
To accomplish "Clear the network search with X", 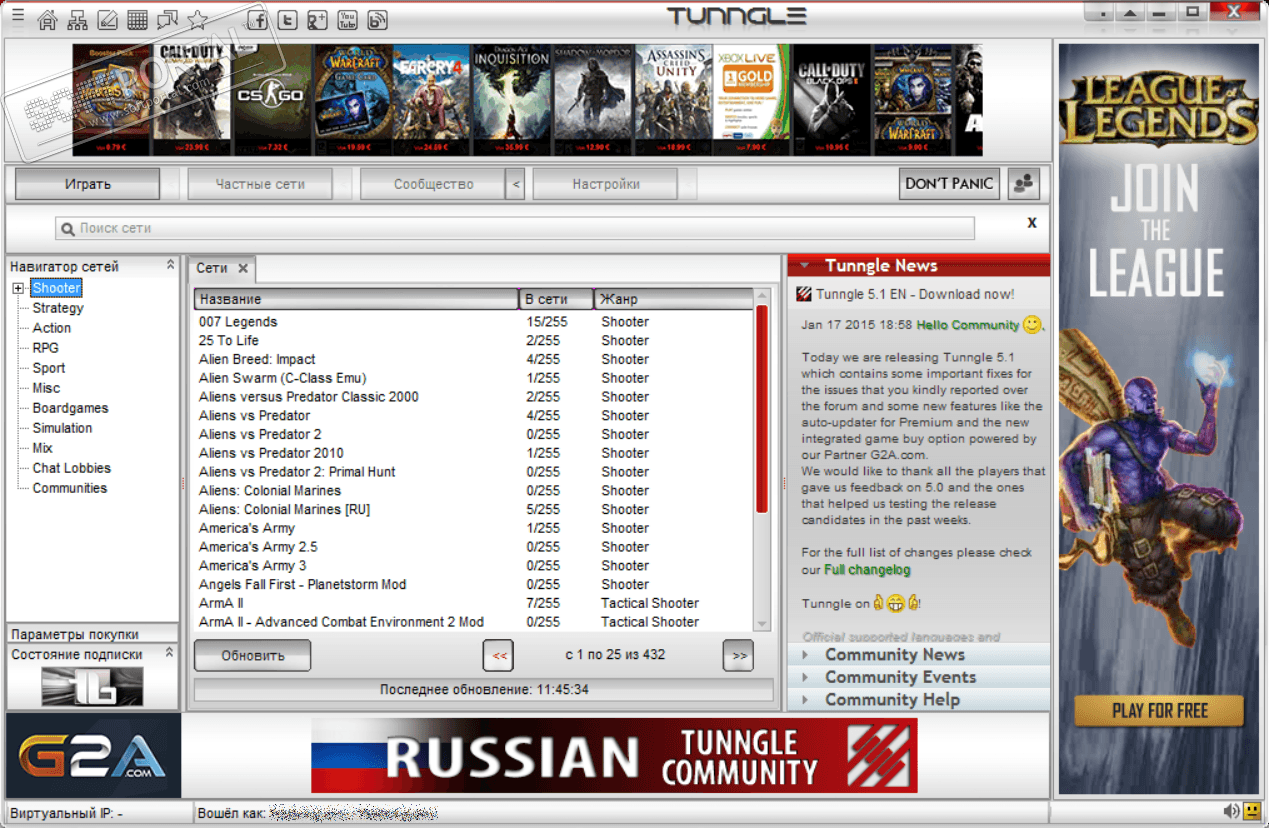I will tap(1032, 223).
